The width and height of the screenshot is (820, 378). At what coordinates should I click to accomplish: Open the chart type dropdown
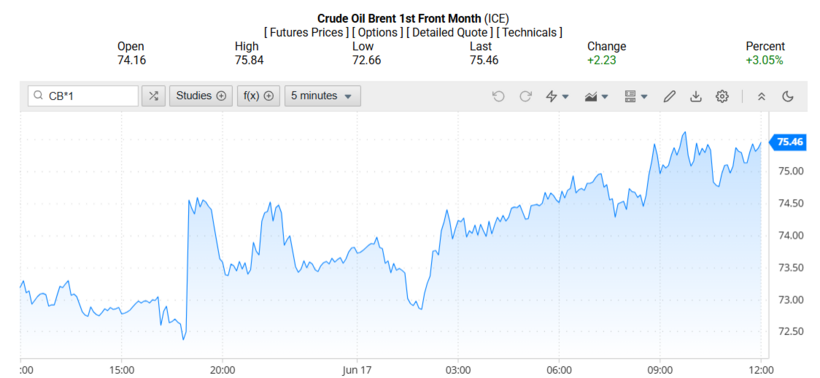[x=596, y=96]
